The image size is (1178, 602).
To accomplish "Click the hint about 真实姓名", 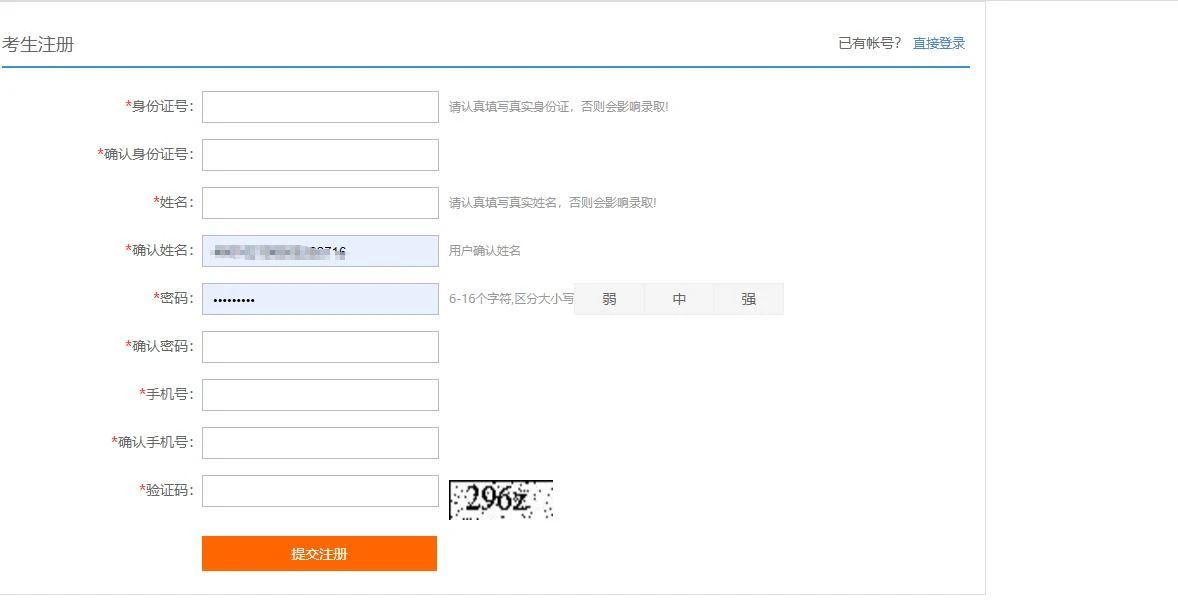I will pyautogui.click(x=552, y=203).
